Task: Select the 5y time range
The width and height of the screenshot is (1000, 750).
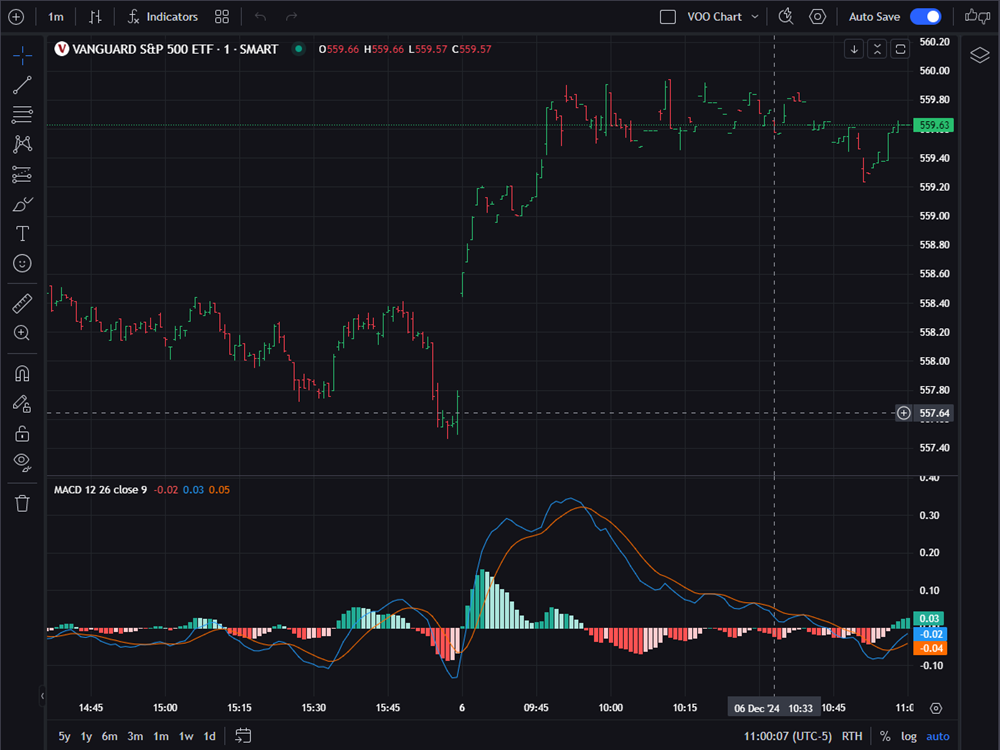Action: click(64, 736)
